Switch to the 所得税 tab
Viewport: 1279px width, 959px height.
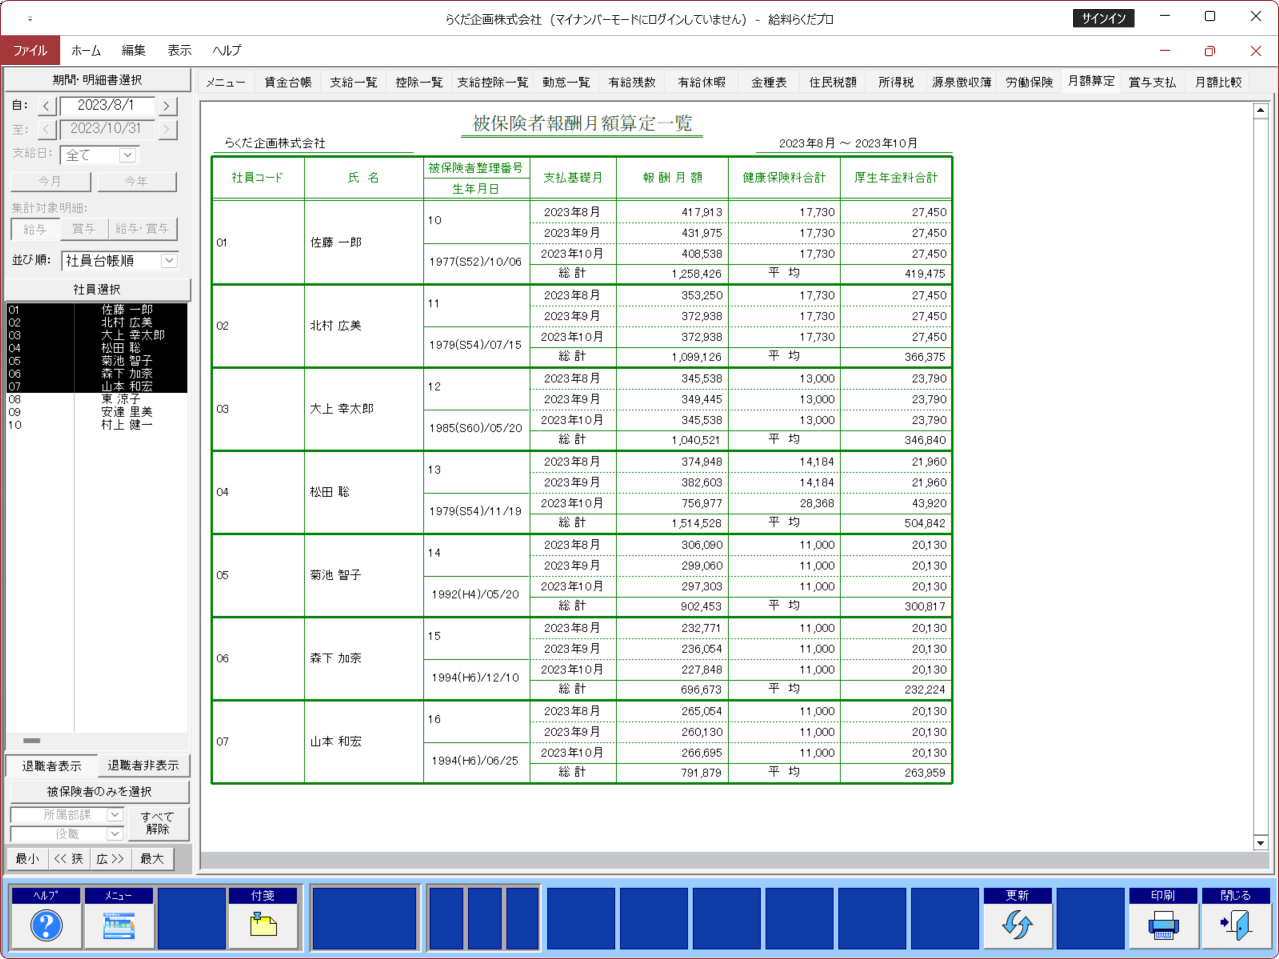tap(897, 82)
